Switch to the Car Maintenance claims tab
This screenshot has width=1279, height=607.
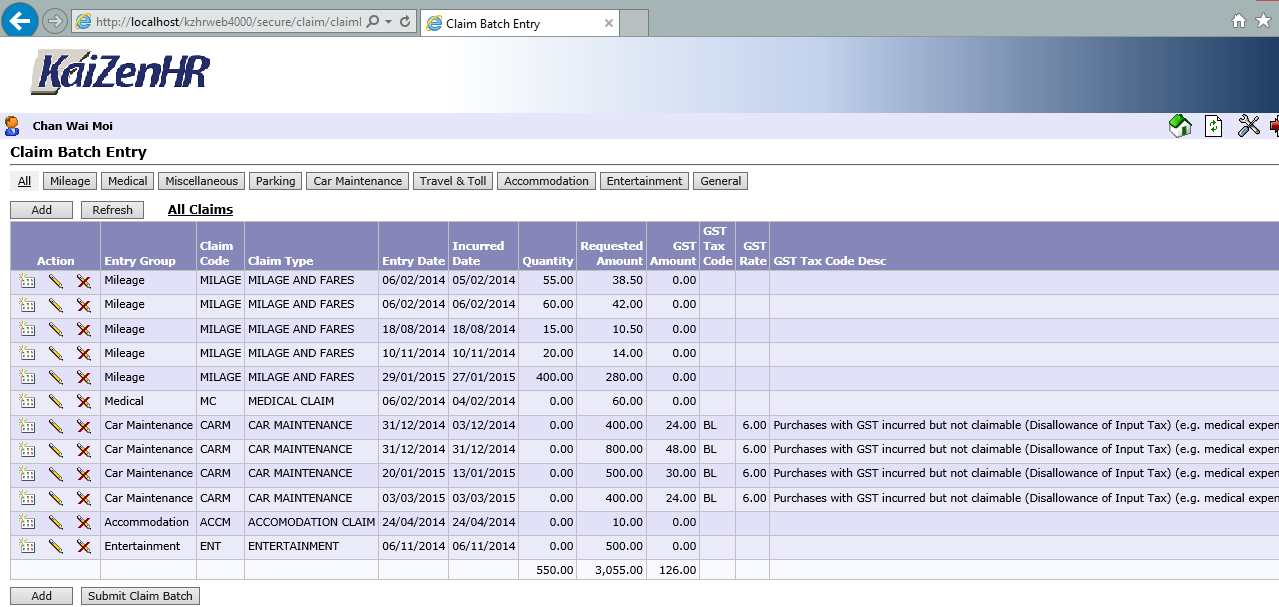click(357, 181)
